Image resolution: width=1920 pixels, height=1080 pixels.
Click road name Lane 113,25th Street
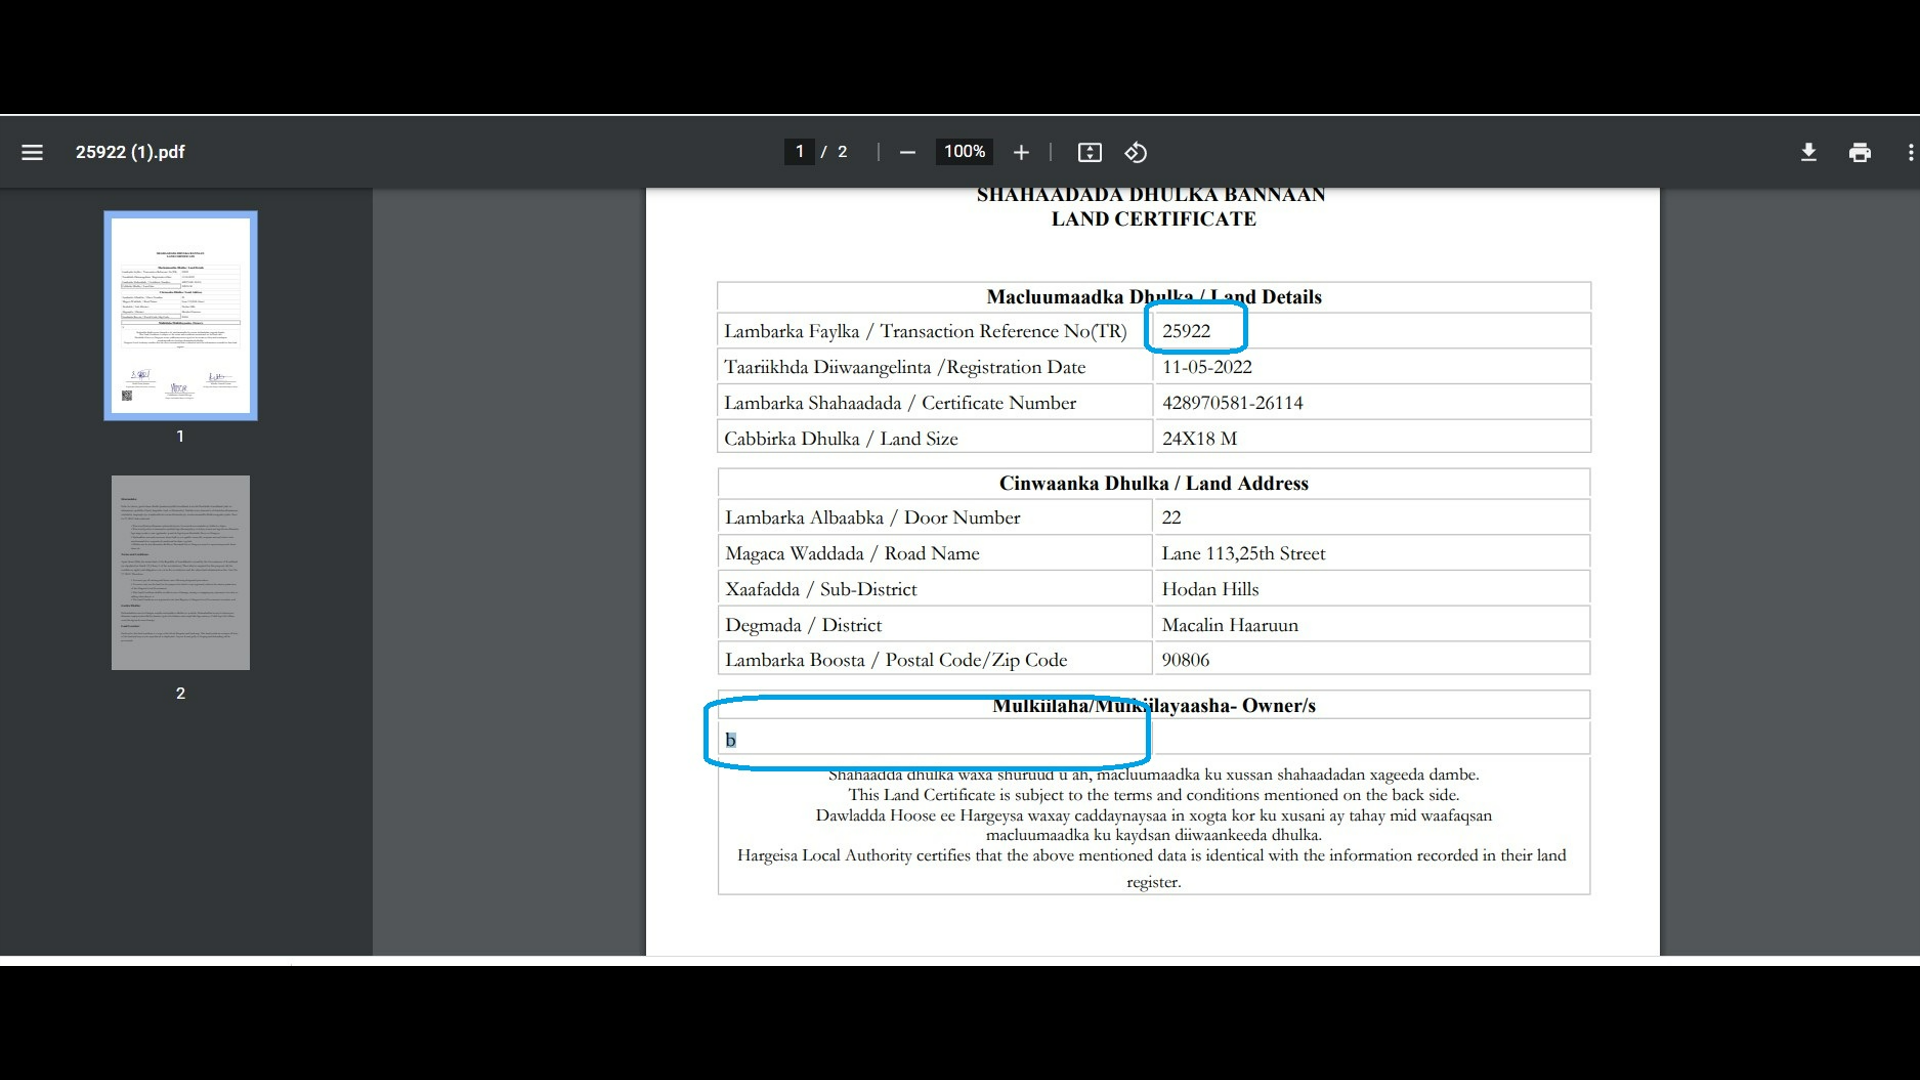[1243, 554]
